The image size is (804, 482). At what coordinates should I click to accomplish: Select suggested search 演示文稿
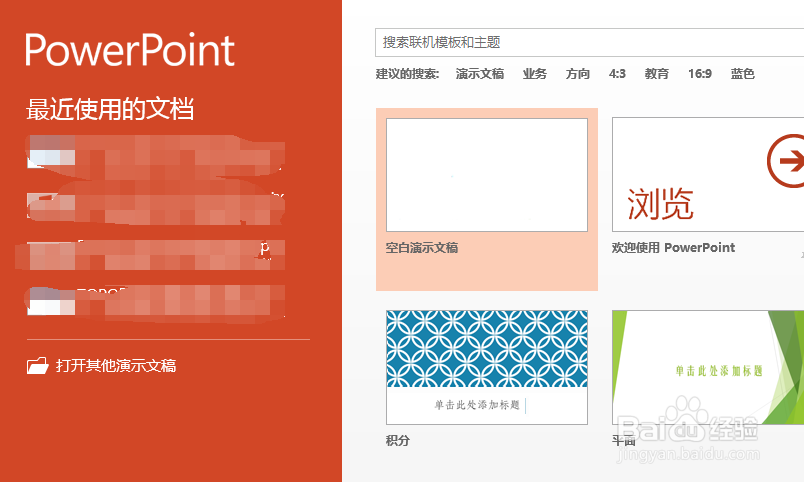pos(480,74)
